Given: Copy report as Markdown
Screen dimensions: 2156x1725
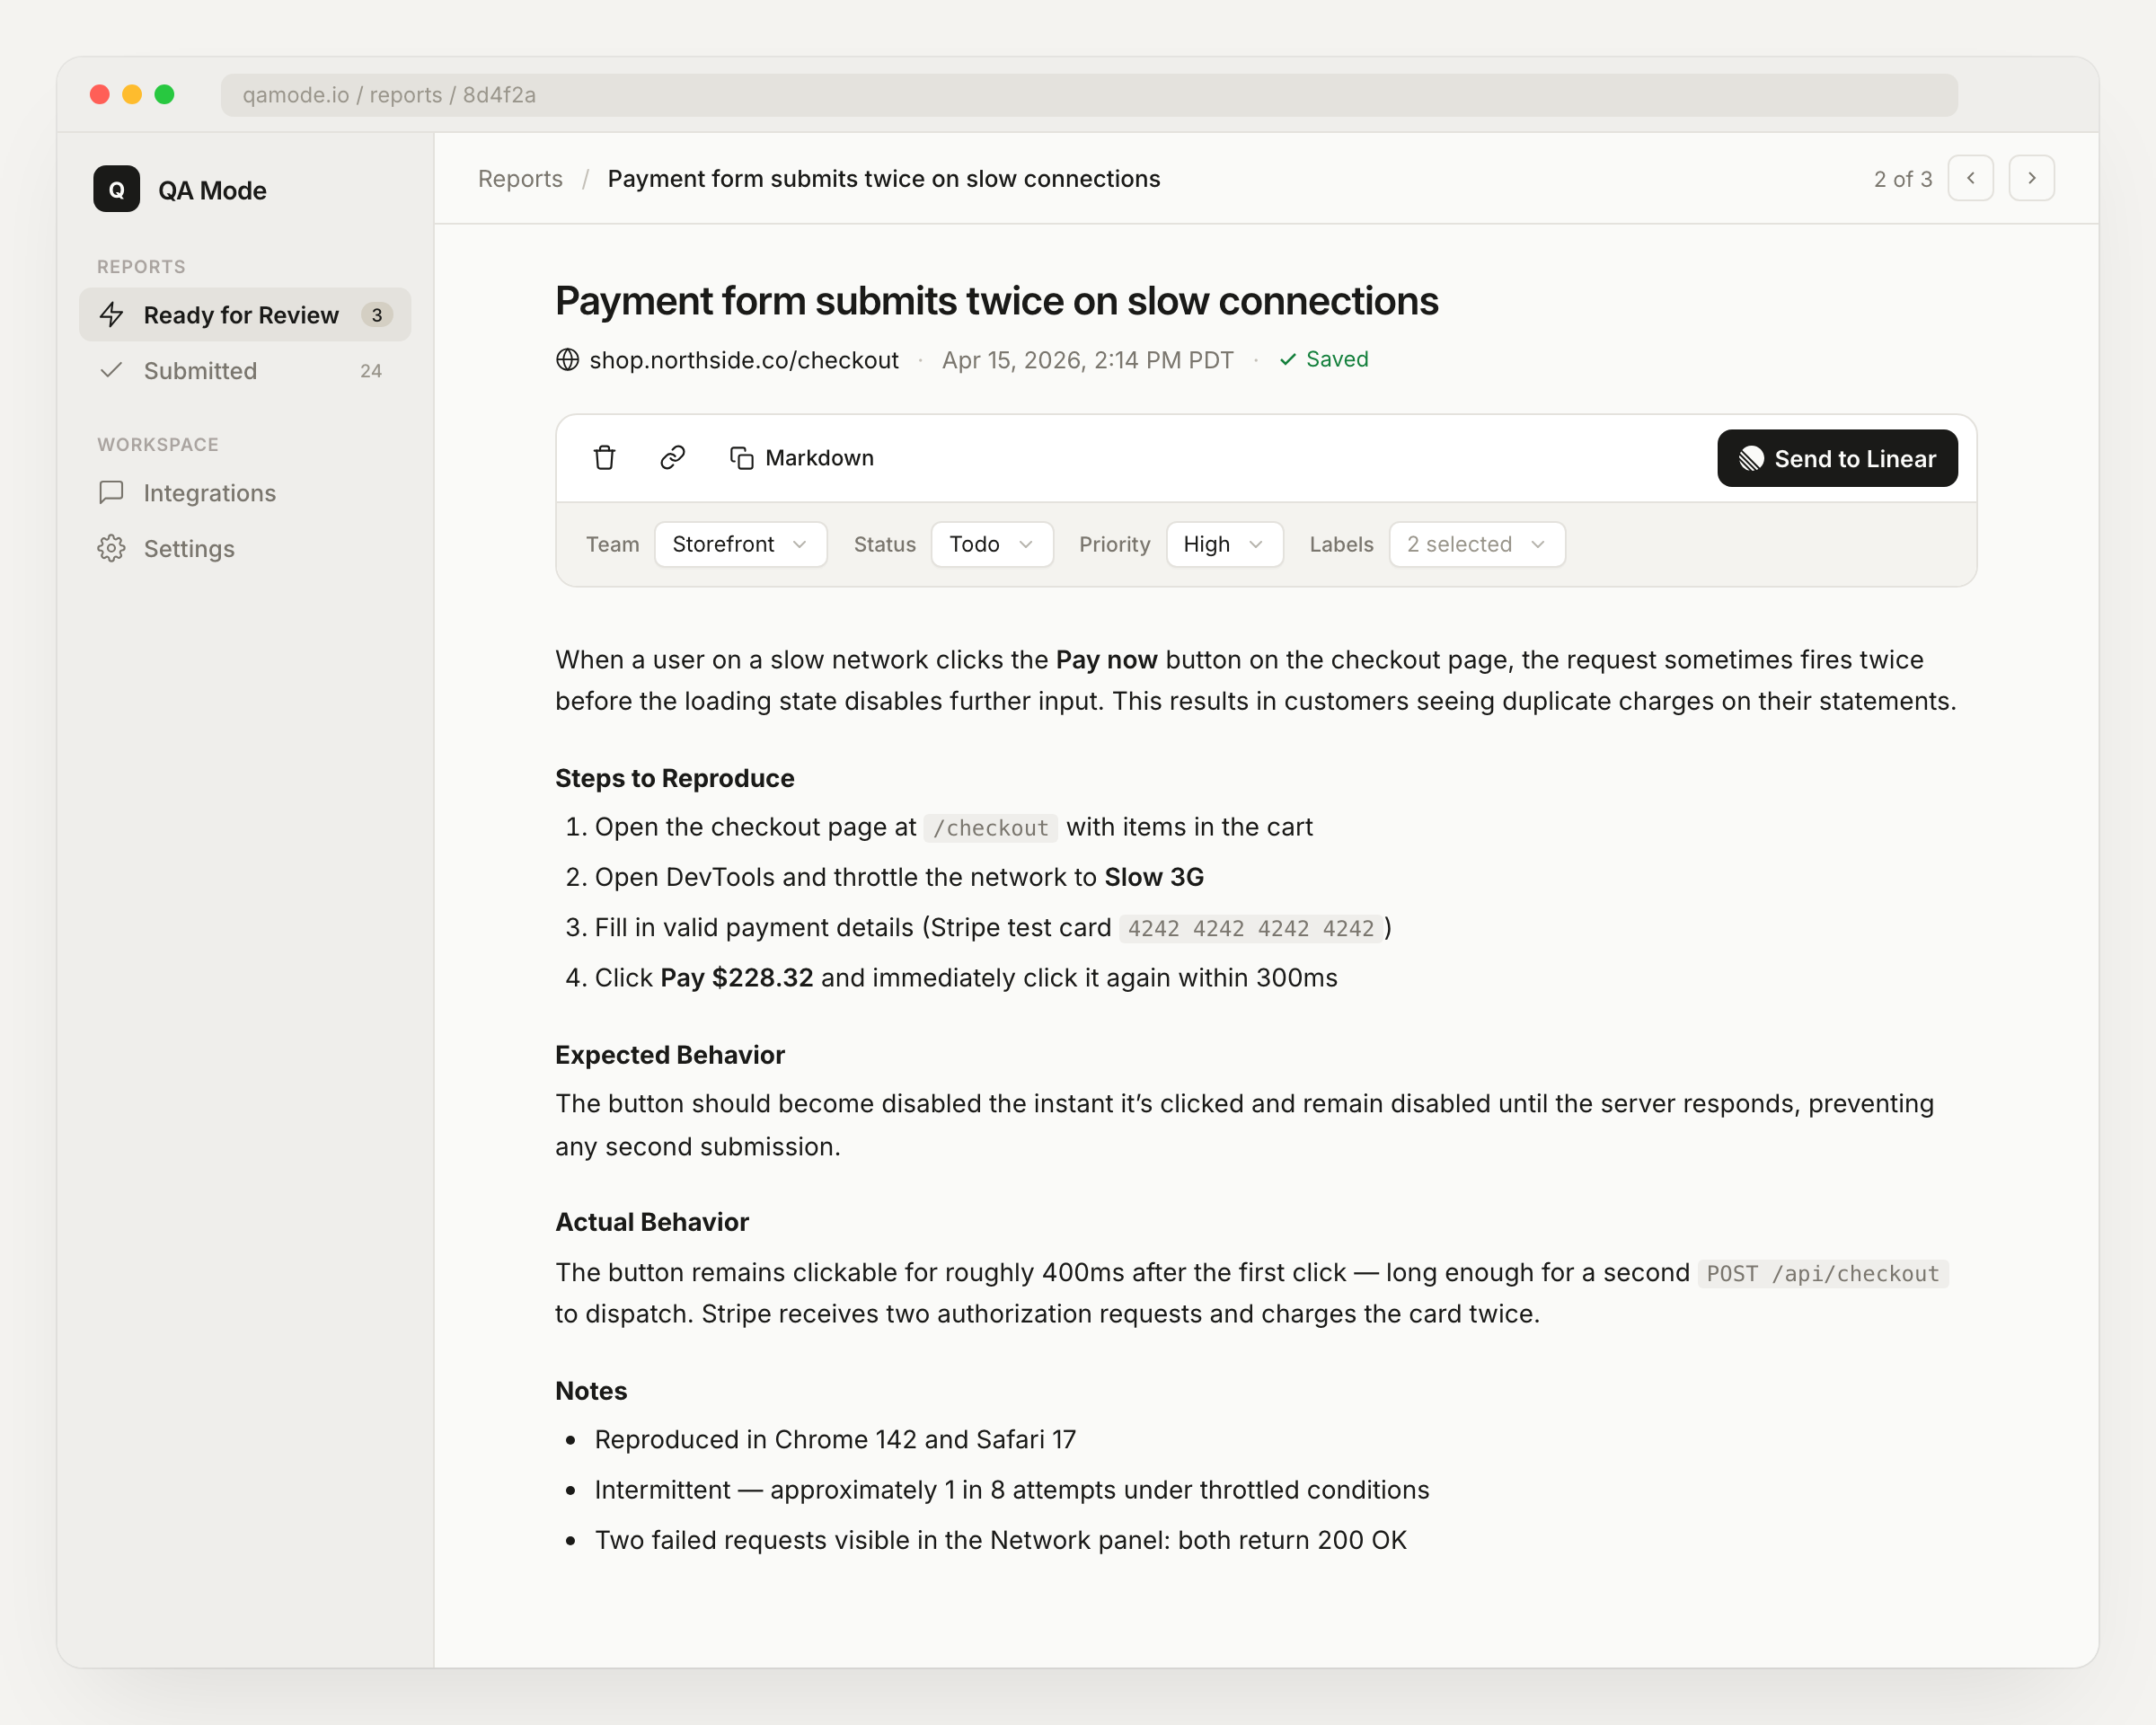Looking at the screenshot, I should (802, 458).
